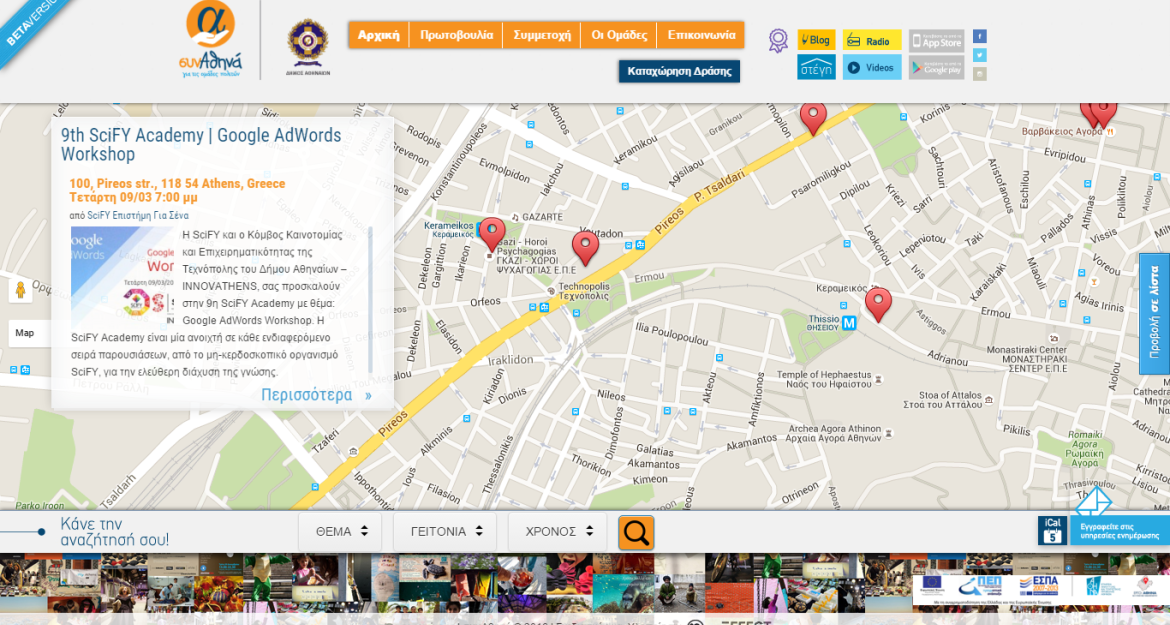Click the Προβολή σε λίστα side tab

1154,313
